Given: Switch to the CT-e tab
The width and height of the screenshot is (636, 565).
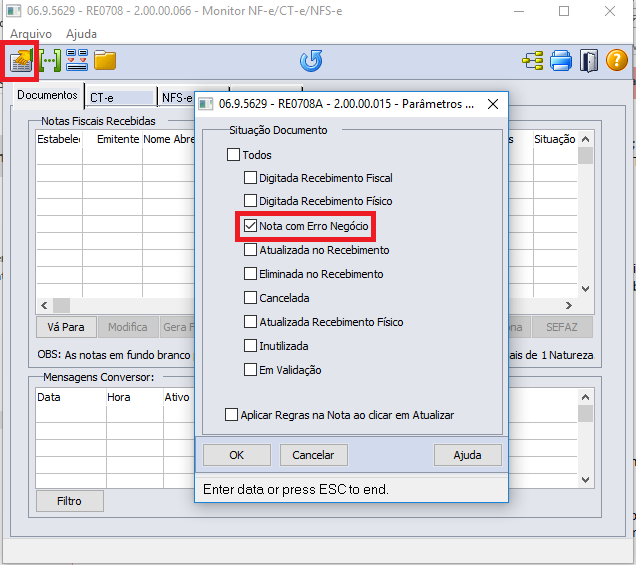Looking at the screenshot, I should tap(121, 98).
